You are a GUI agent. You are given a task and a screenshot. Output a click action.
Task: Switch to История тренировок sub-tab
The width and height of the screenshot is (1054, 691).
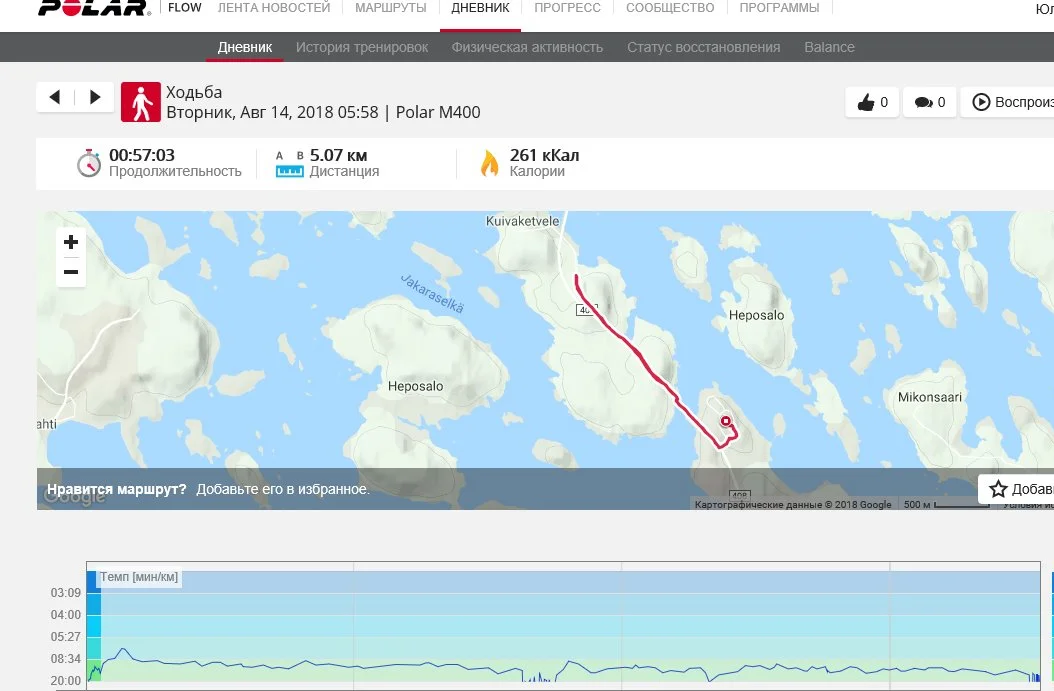coord(362,47)
